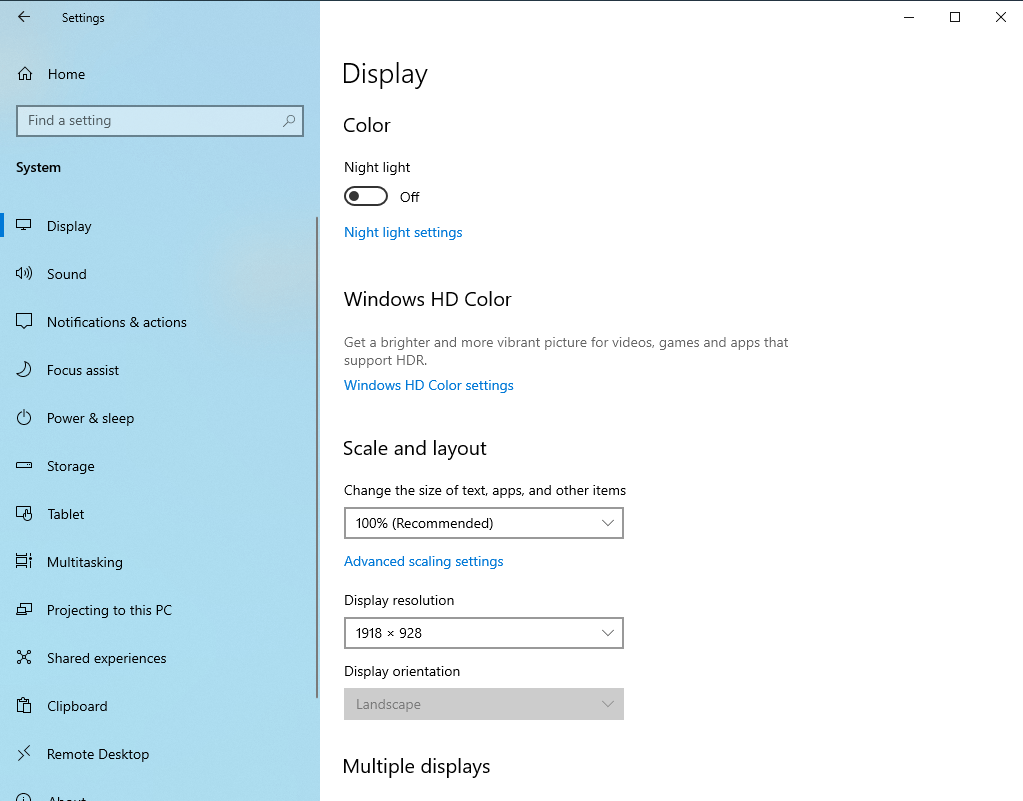The width and height of the screenshot is (1023, 801).
Task: Click Advanced scaling settings link
Action: point(423,561)
